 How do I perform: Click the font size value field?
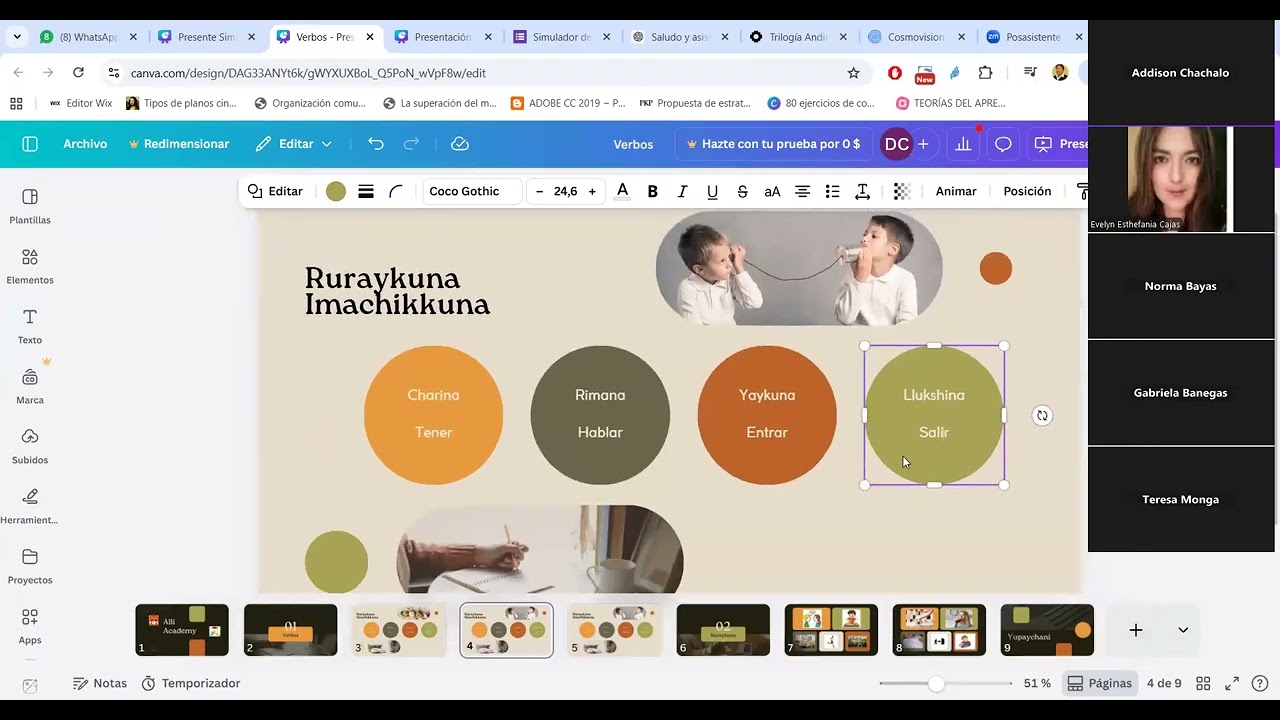pos(566,191)
